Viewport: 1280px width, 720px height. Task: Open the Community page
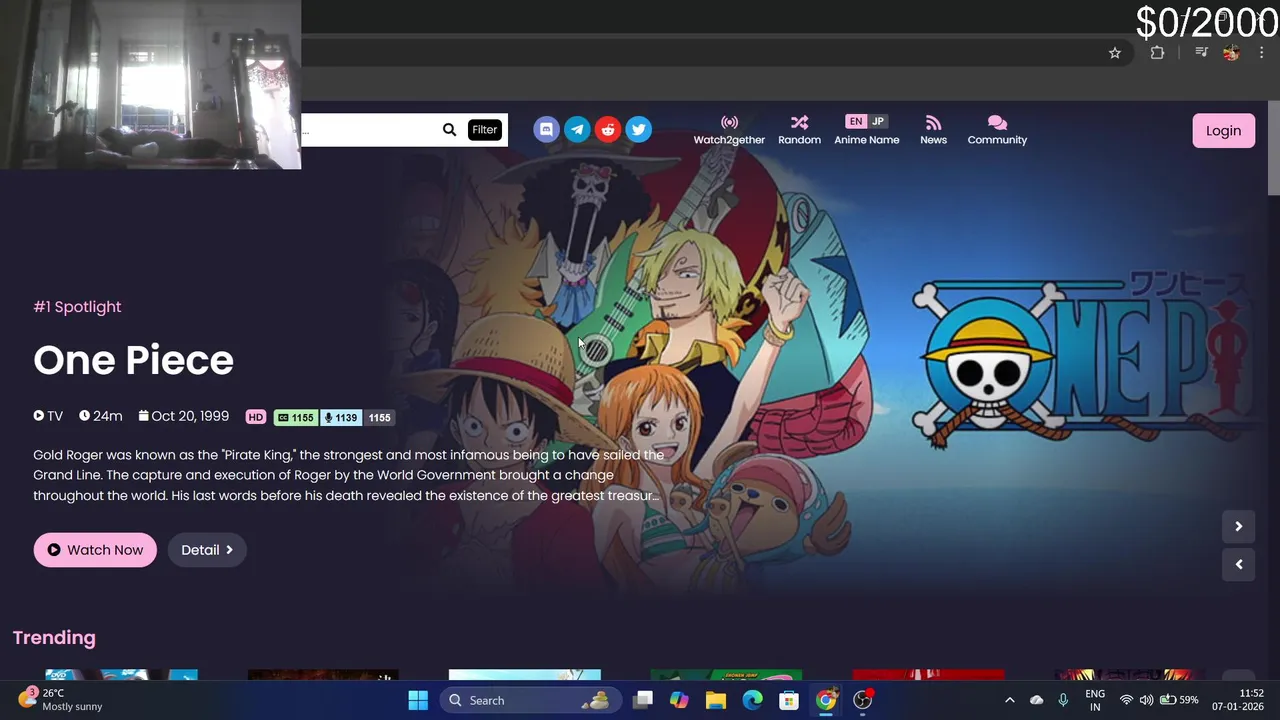(997, 130)
